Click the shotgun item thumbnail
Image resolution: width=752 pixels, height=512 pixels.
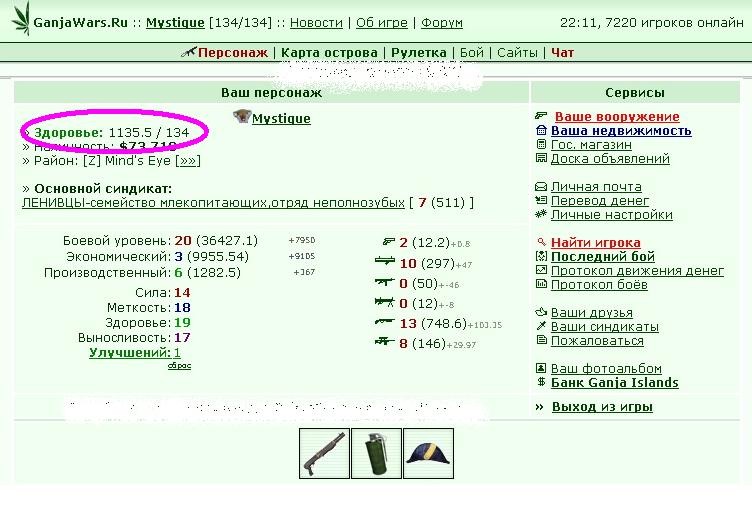[325, 454]
